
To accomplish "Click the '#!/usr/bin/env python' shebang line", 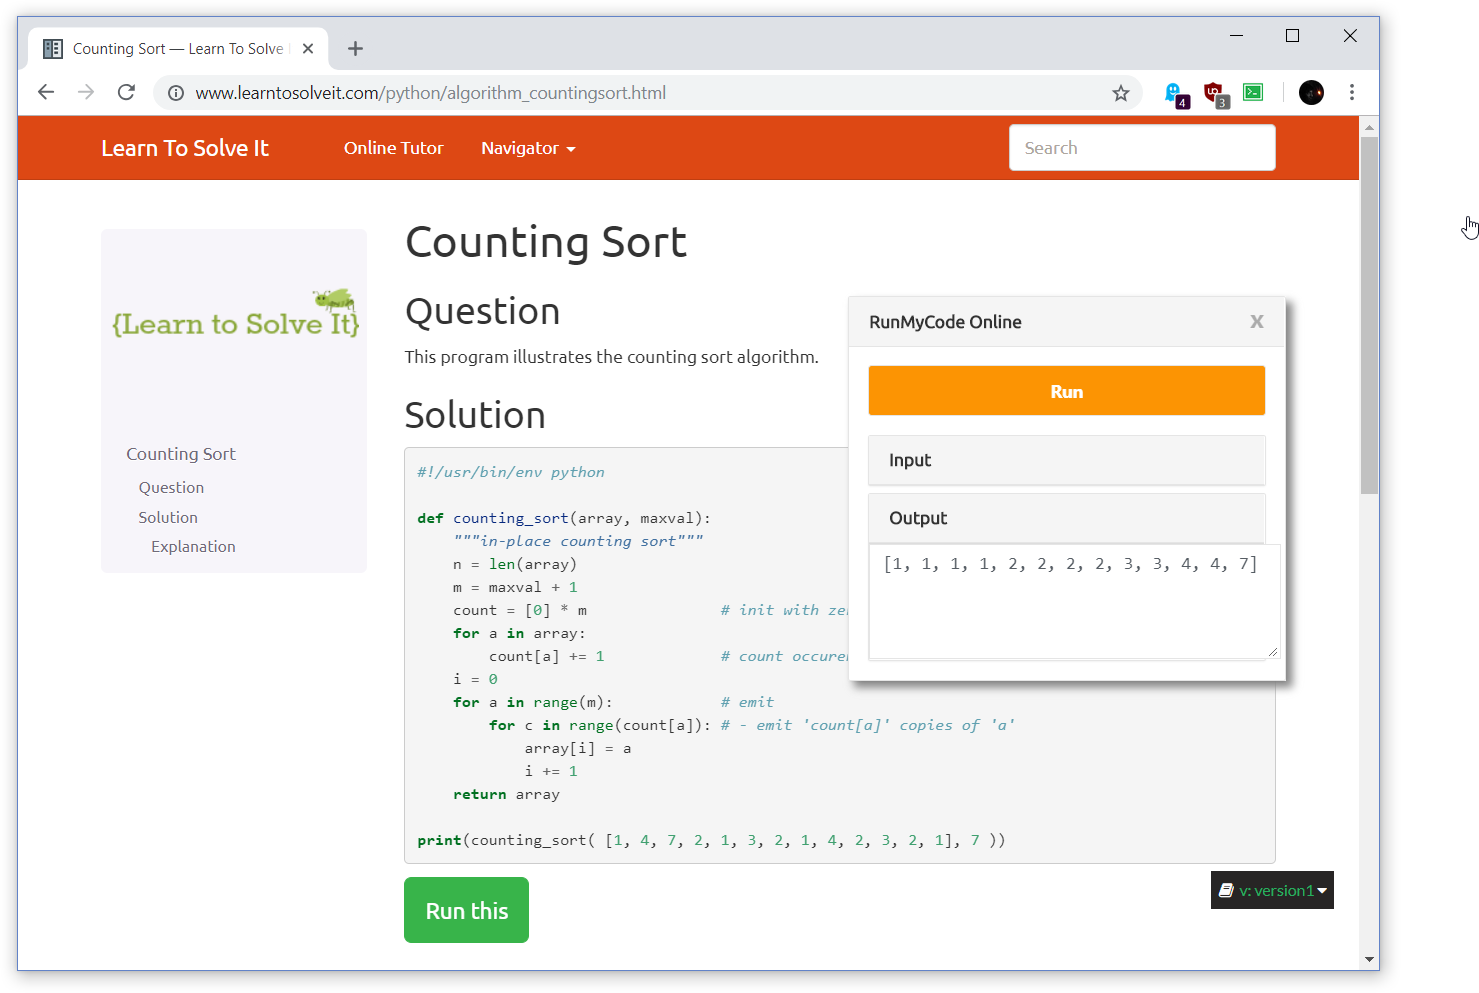I will pos(511,472).
